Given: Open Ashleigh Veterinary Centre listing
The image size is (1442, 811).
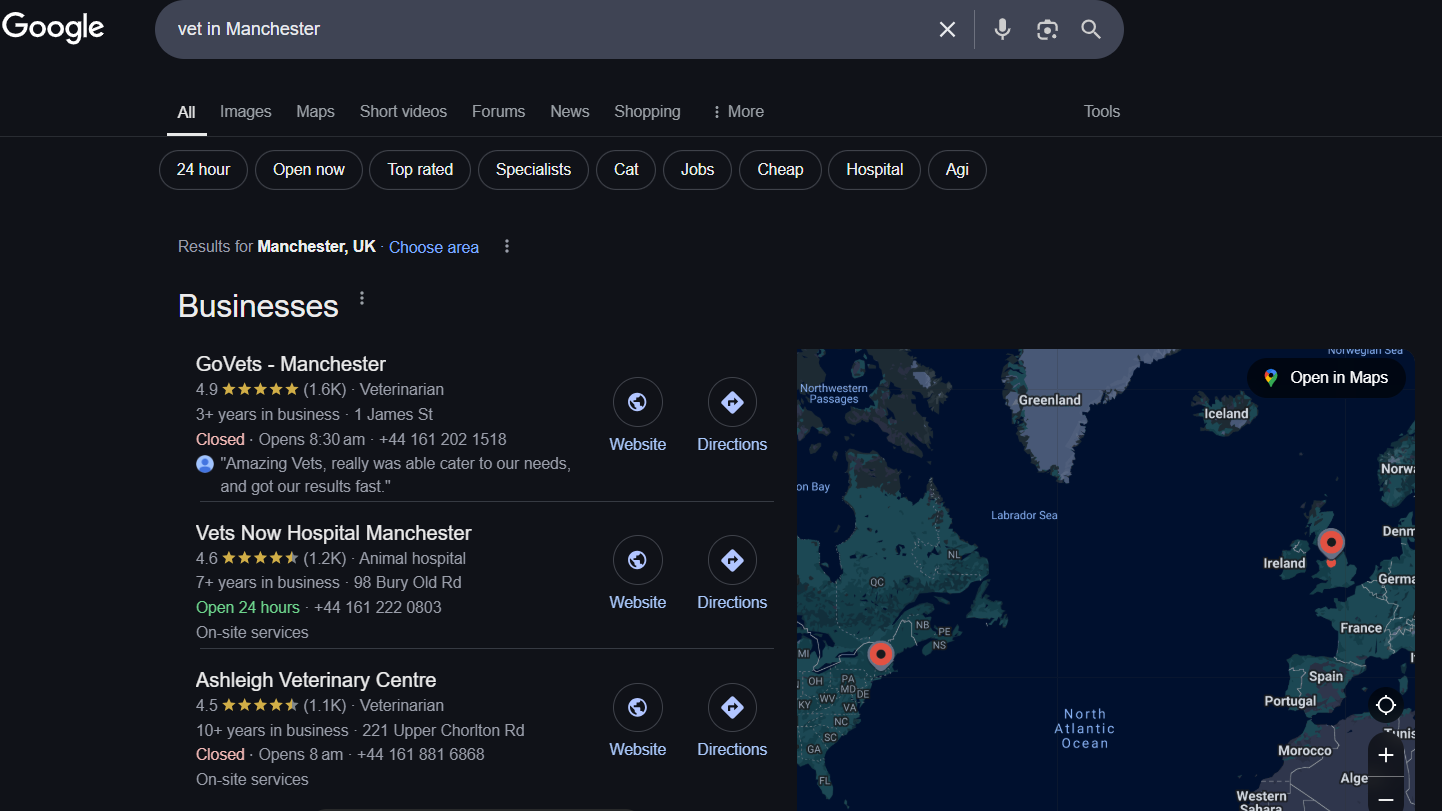Looking at the screenshot, I should pyautogui.click(x=316, y=680).
